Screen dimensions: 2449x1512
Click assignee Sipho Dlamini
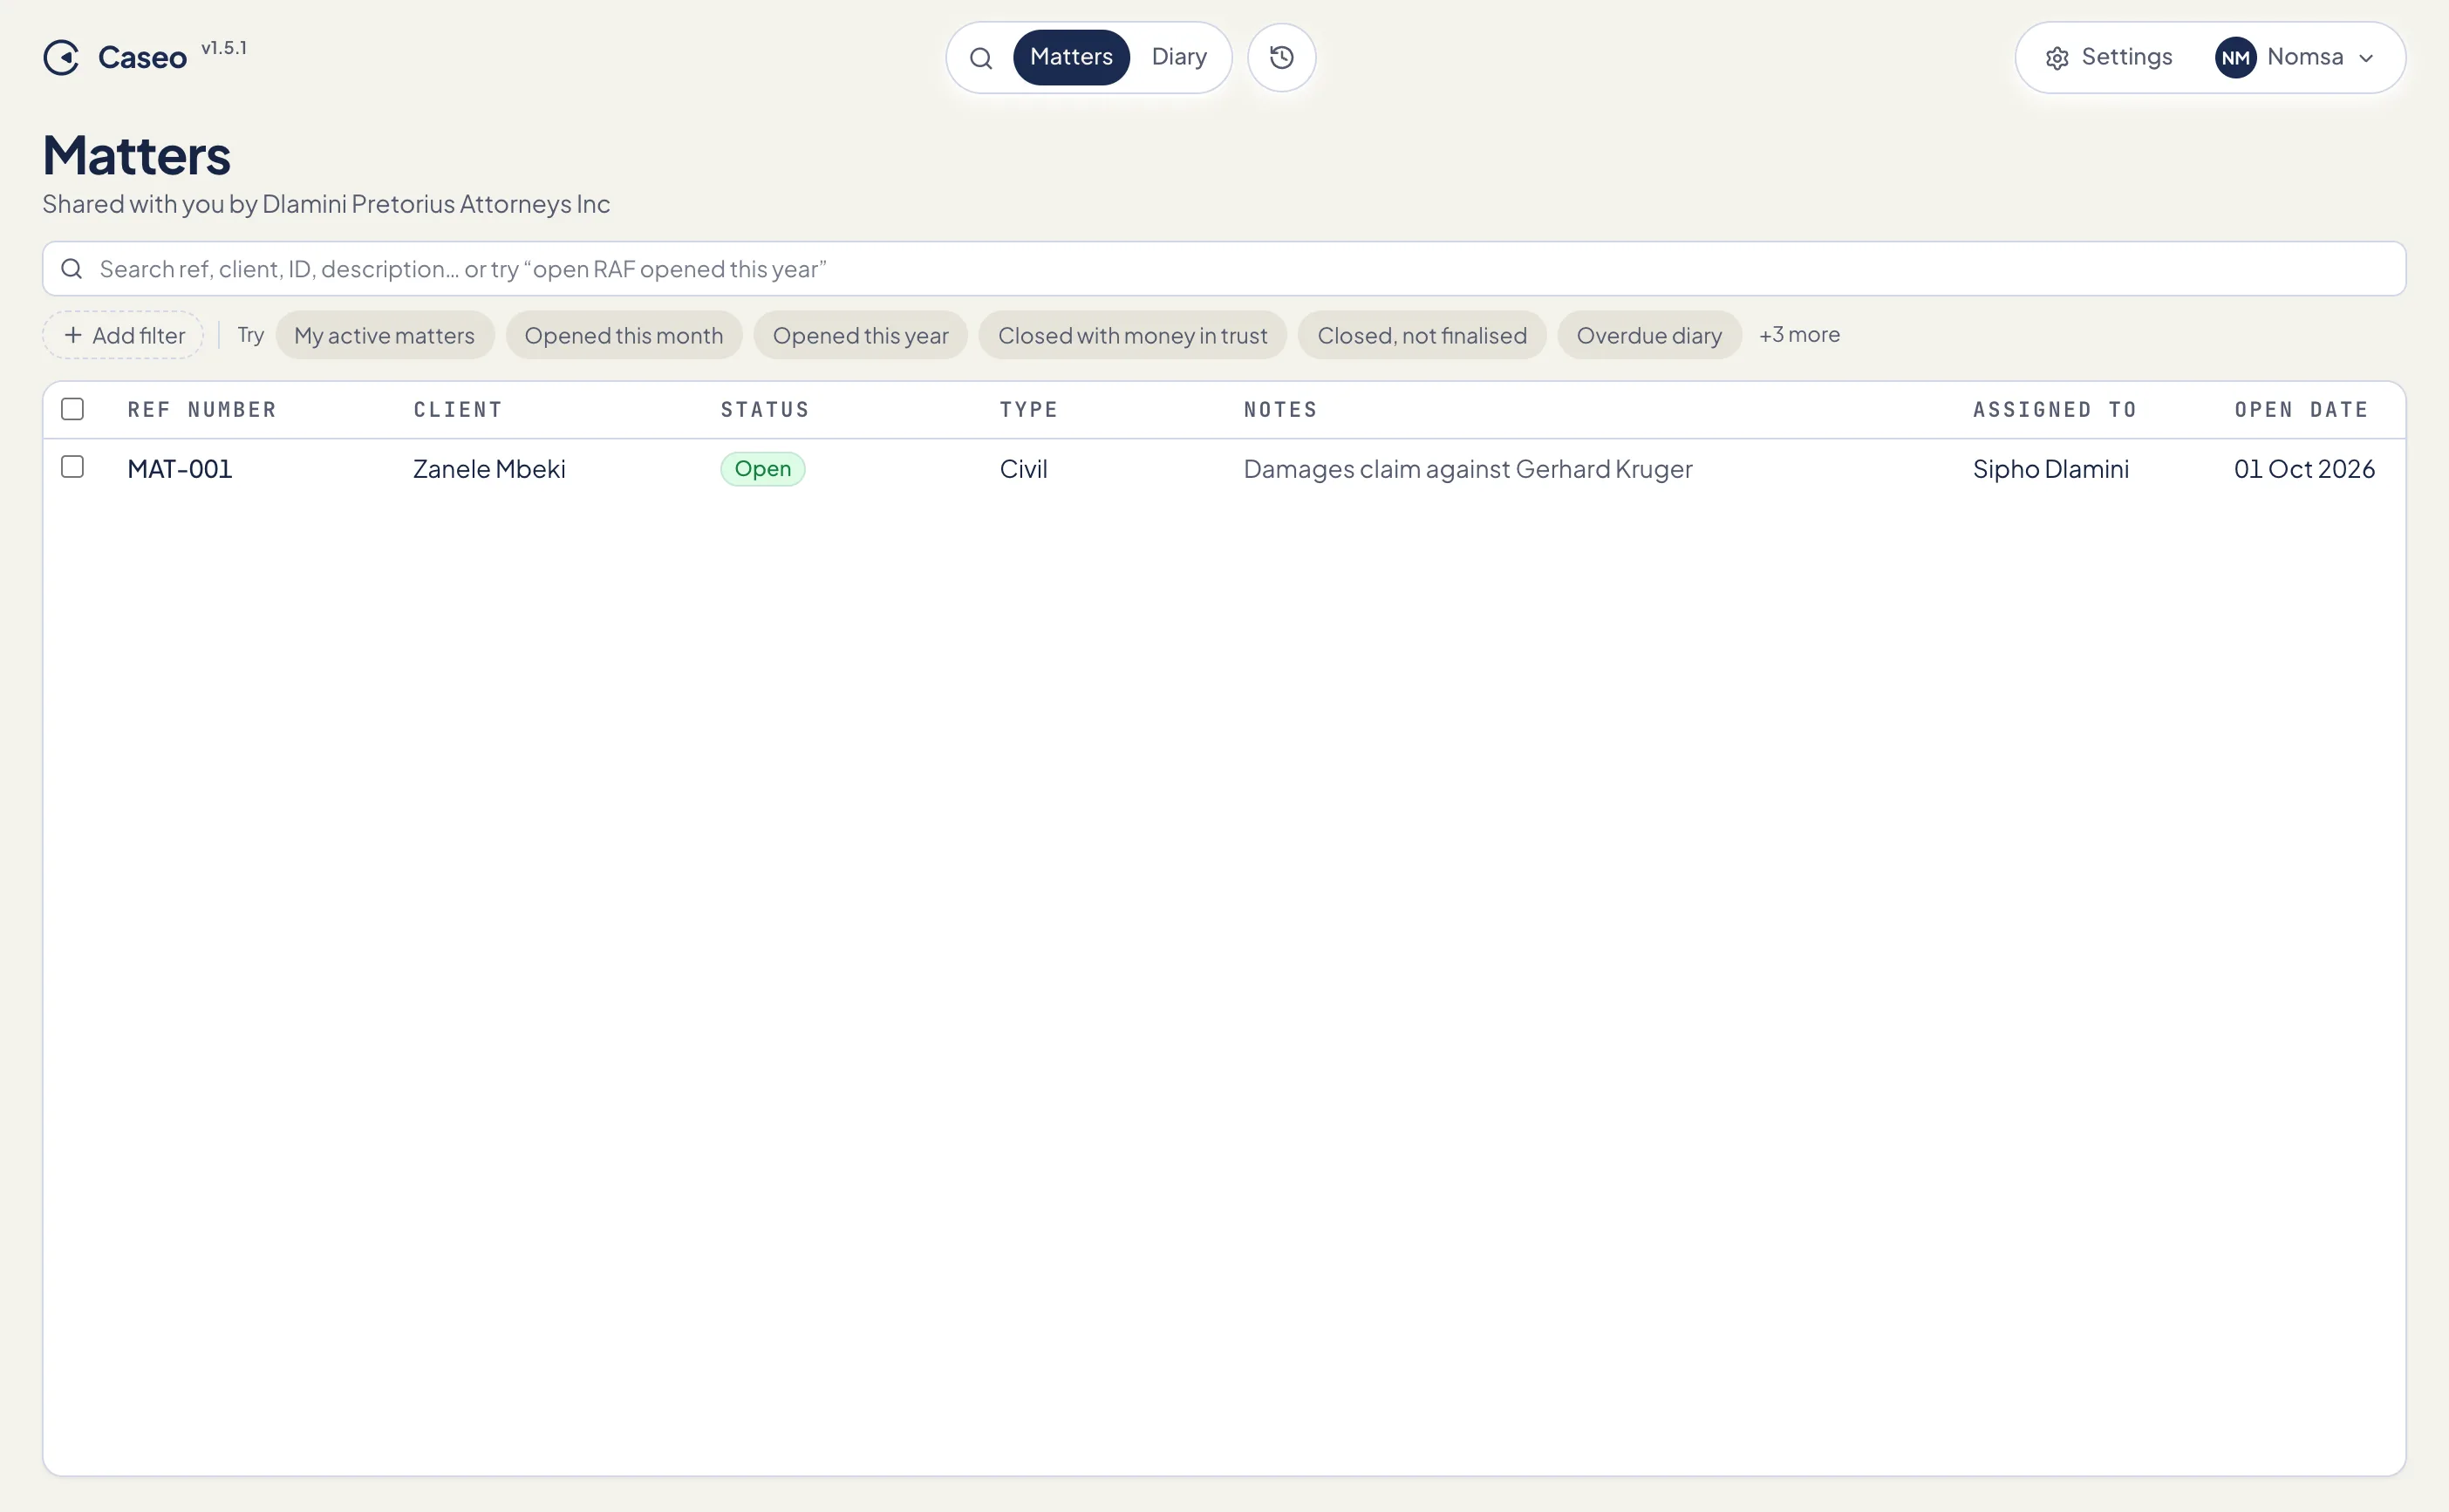2050,468
